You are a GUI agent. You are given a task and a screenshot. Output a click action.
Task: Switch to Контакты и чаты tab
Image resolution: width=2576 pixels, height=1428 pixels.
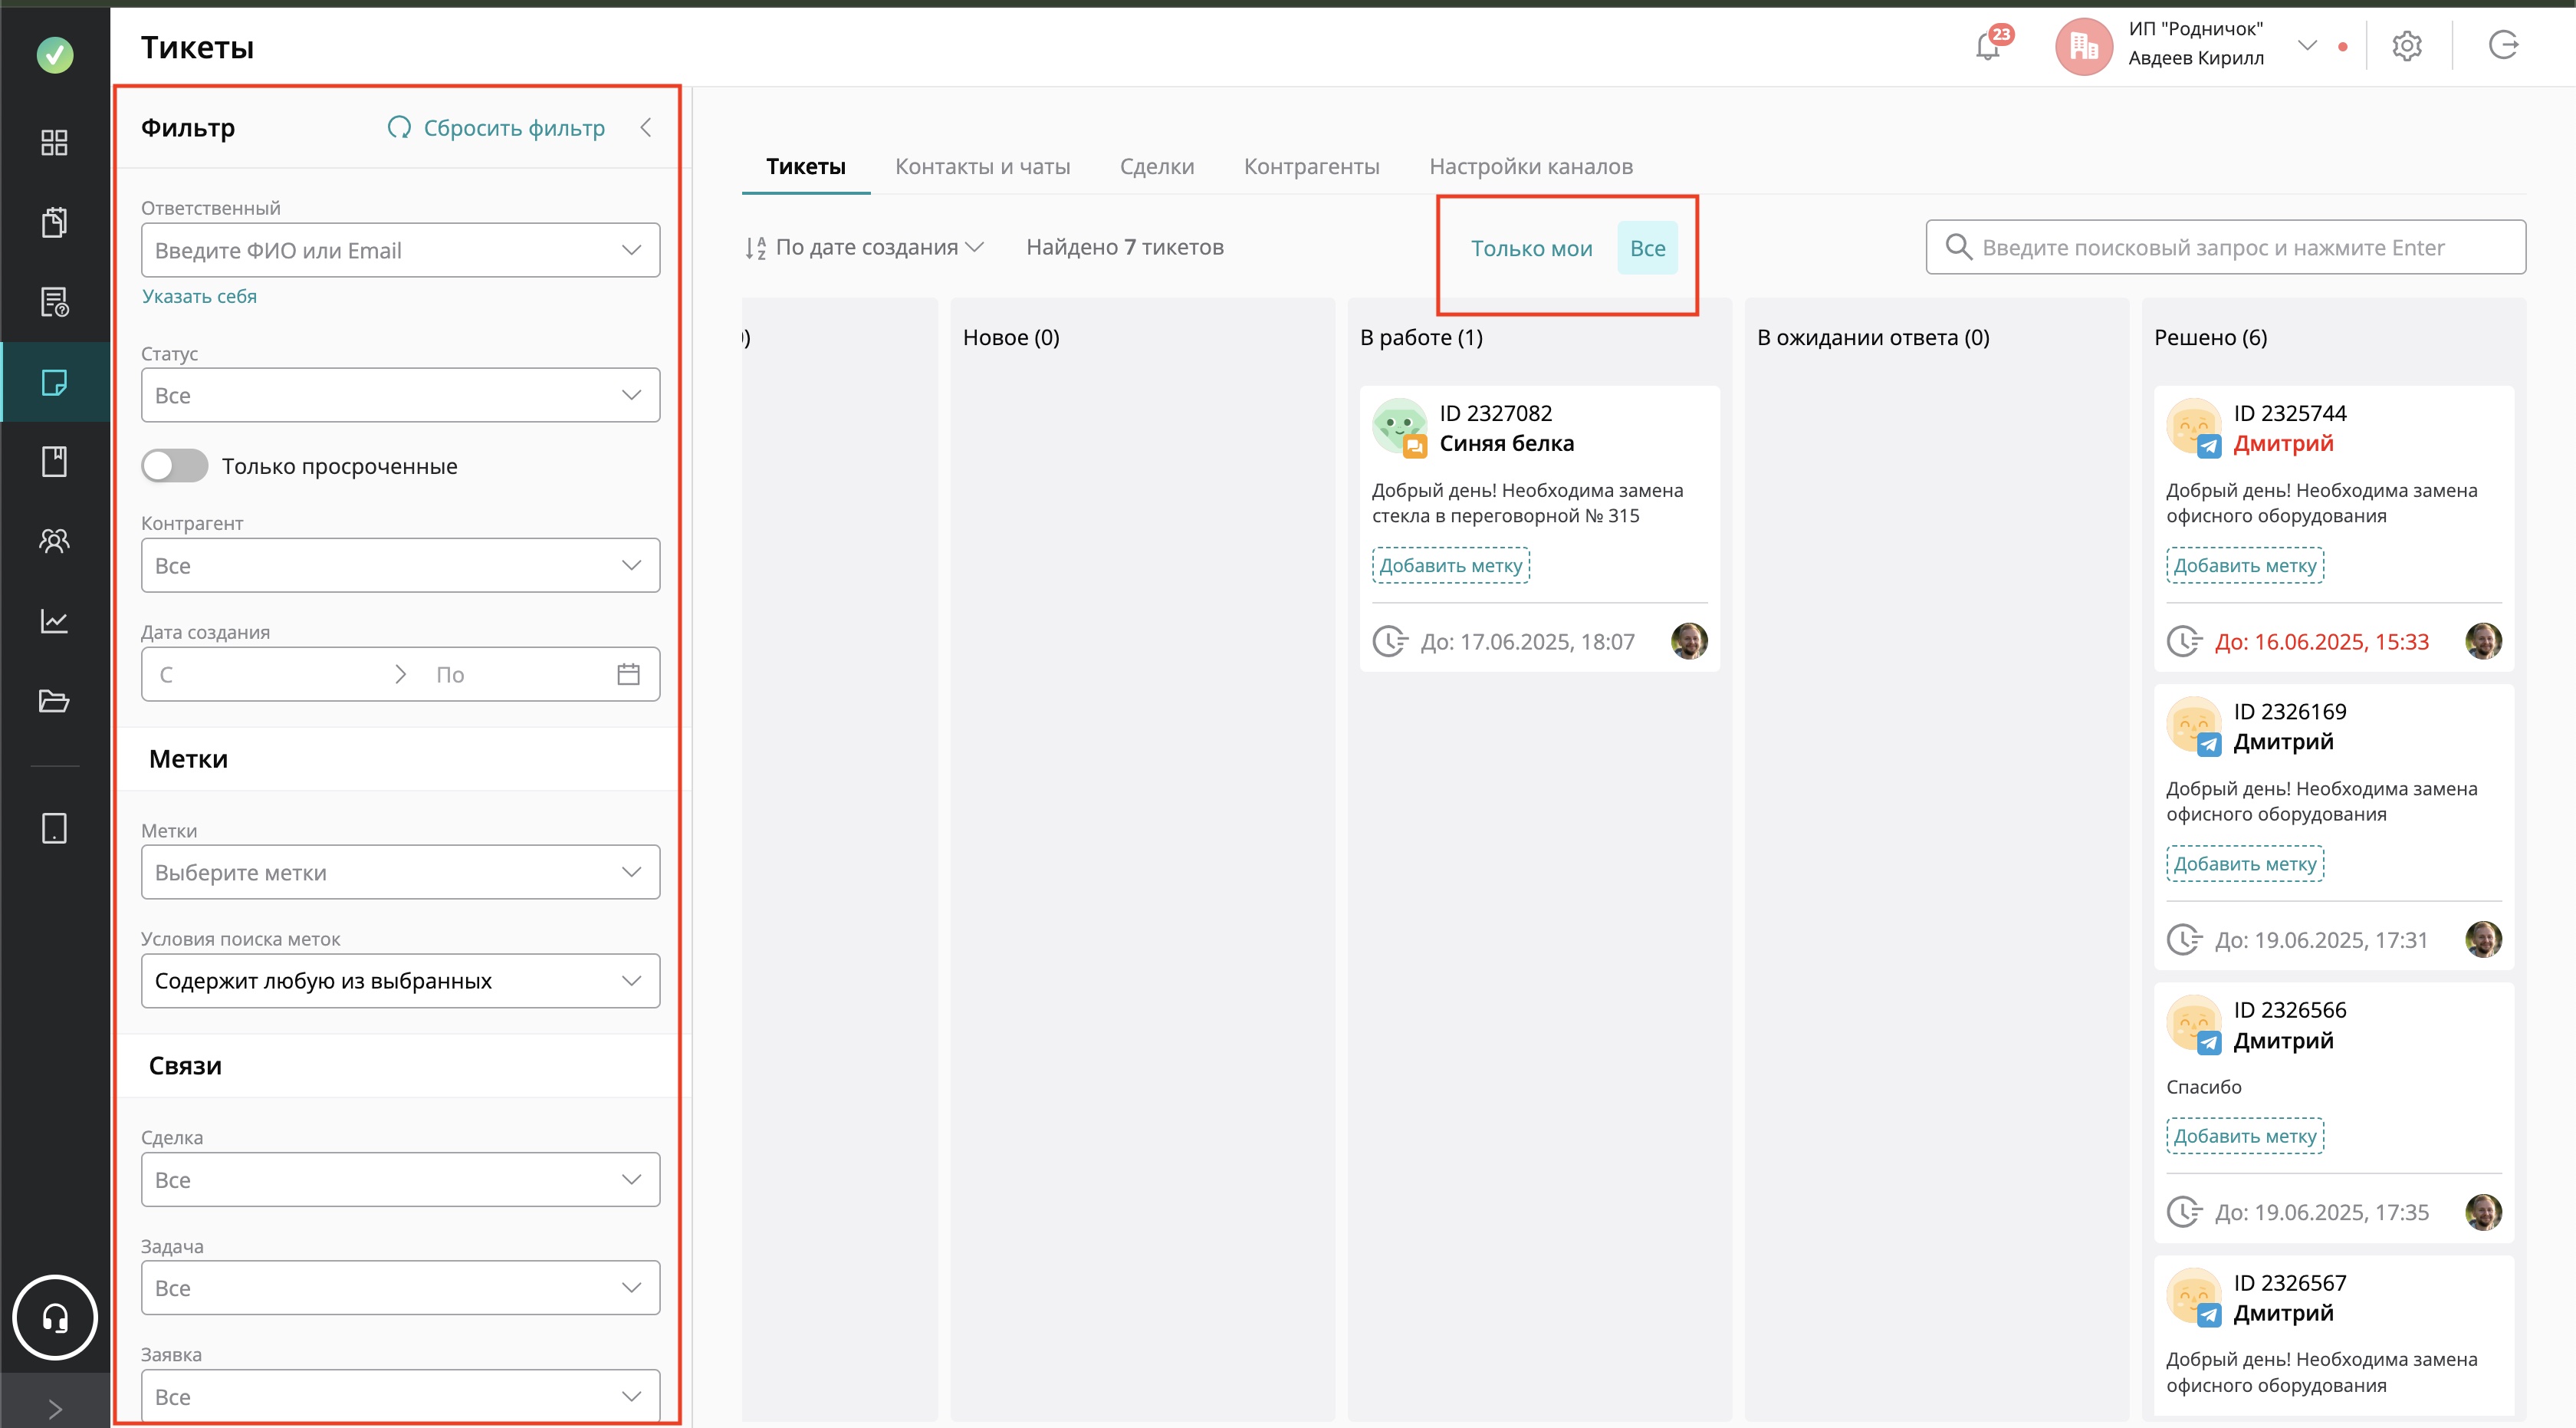pos(982,166)
